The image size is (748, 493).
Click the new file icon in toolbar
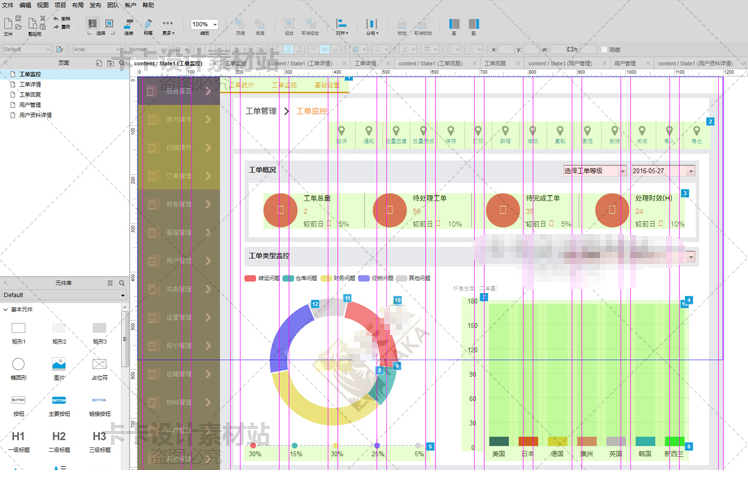[x=8, y=24]
